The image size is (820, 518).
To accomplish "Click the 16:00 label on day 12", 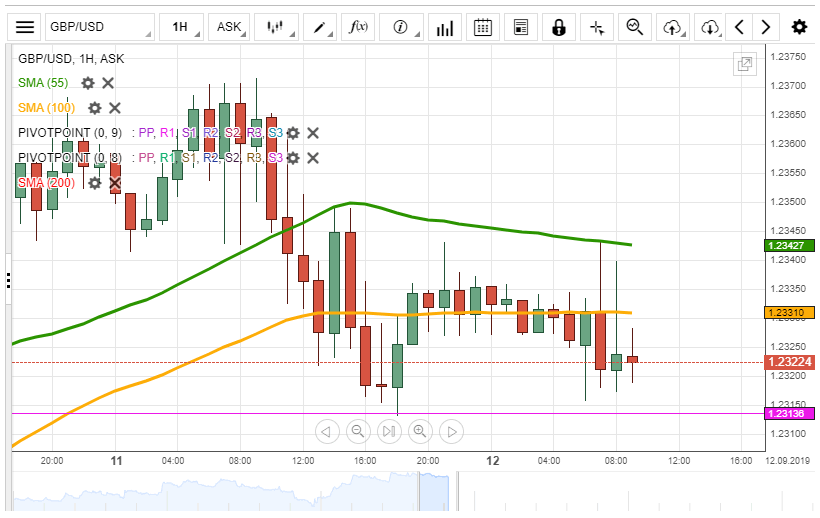I will click(741, 461).
